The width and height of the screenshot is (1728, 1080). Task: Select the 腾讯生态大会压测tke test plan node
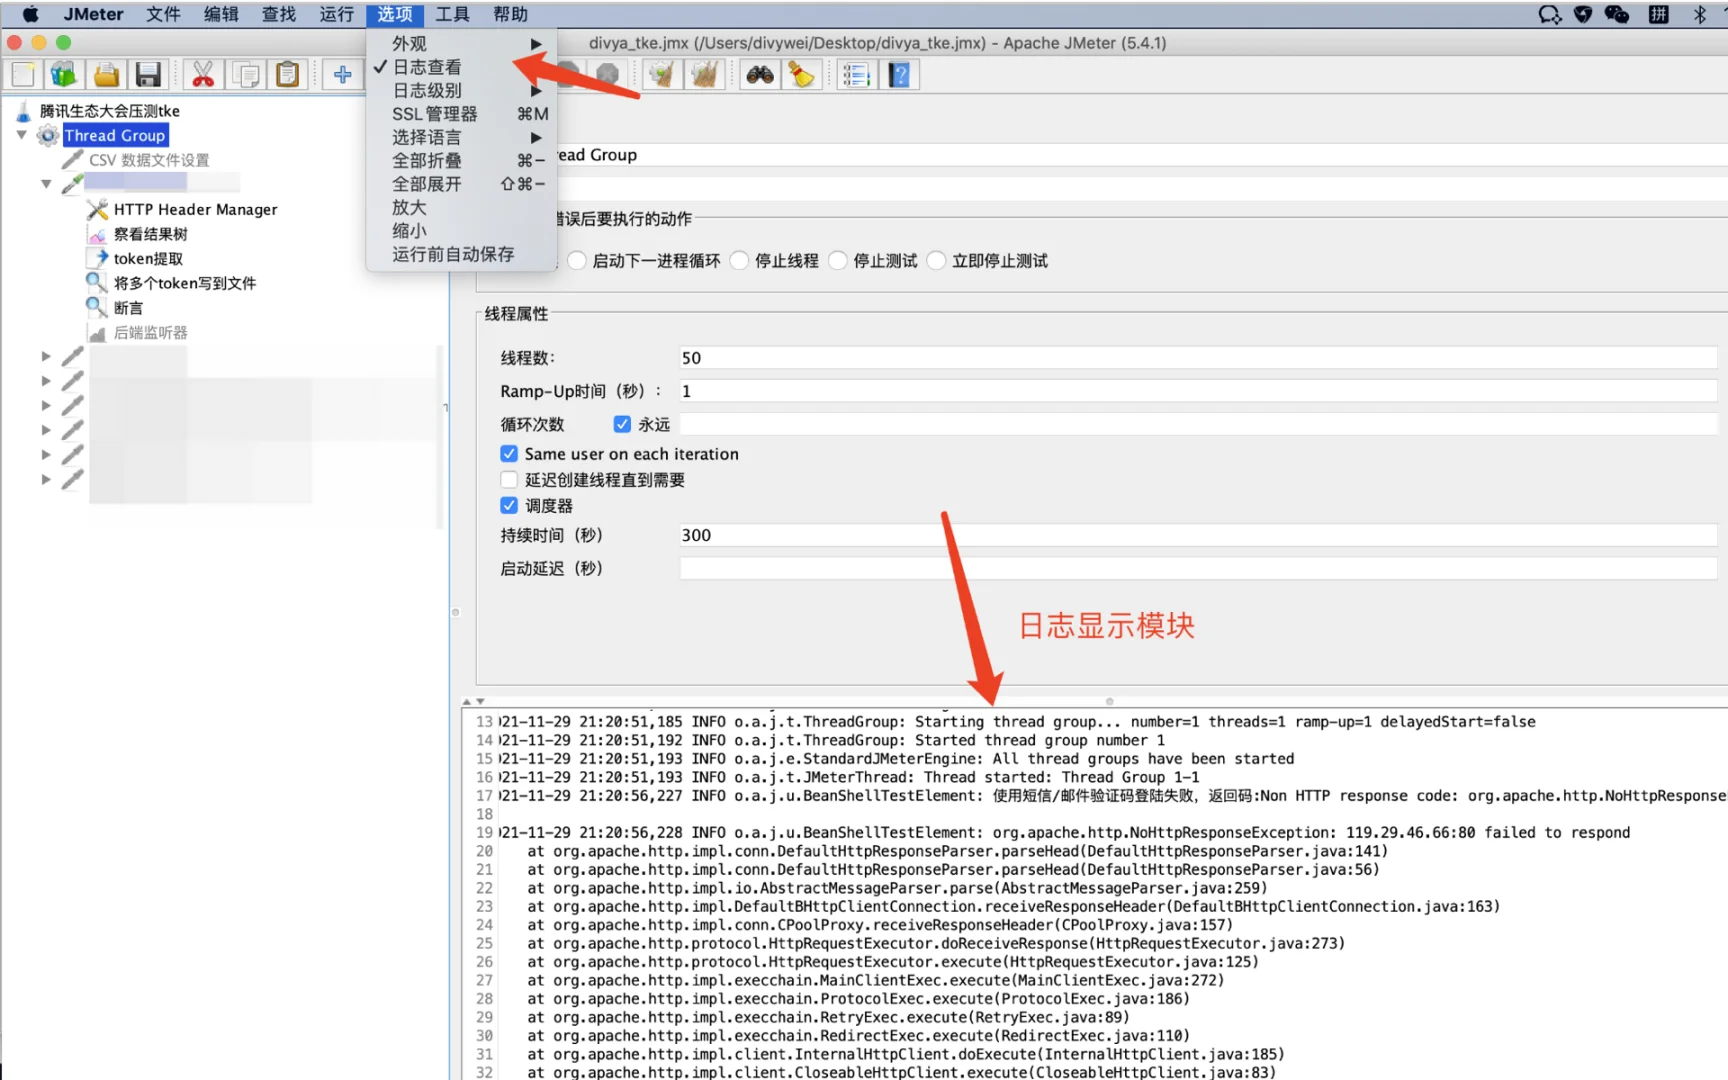coord(110,111)
